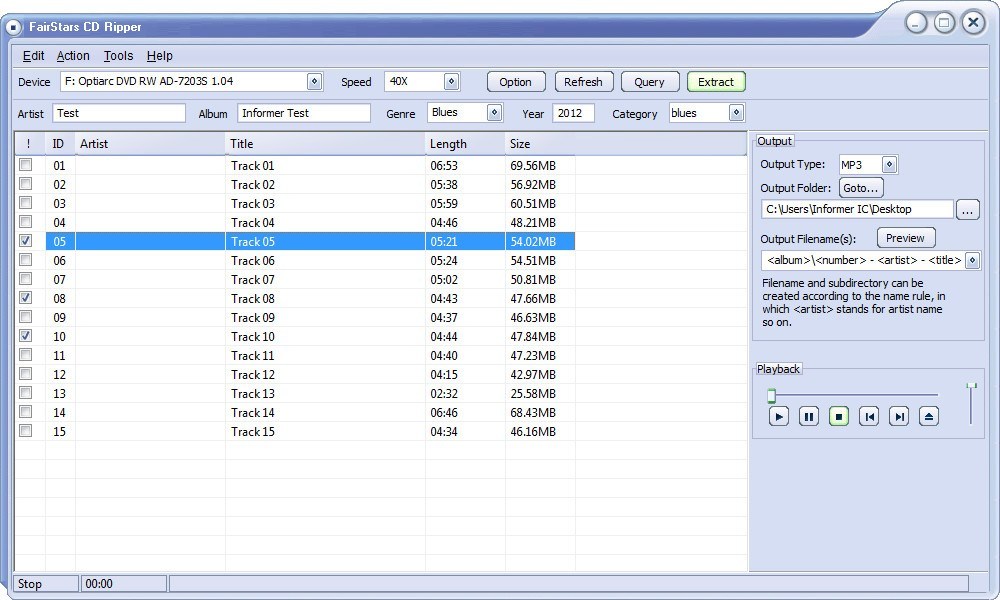1000x600 pixels.
Task: Sort by the Size column header
Action: [x=540, y=144]
